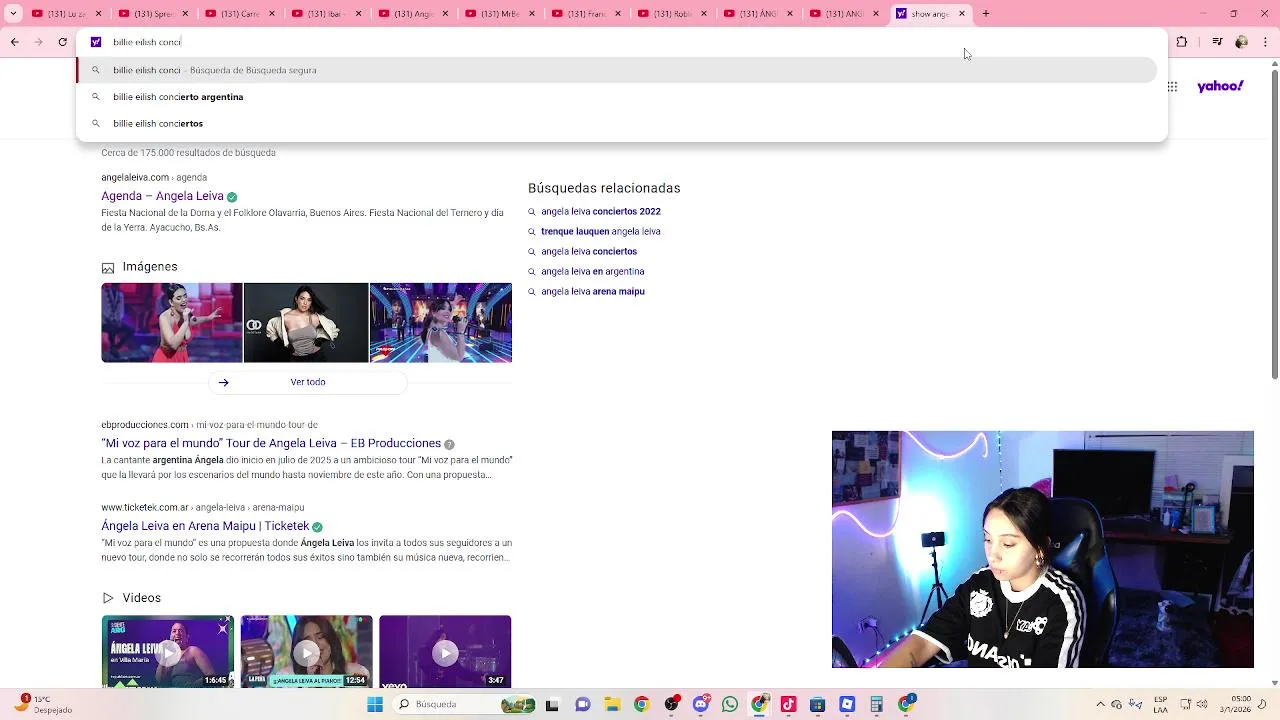Open TikTok from the taskbar
This screenshot has height=720, width=1280.
[x=788, y=704]
